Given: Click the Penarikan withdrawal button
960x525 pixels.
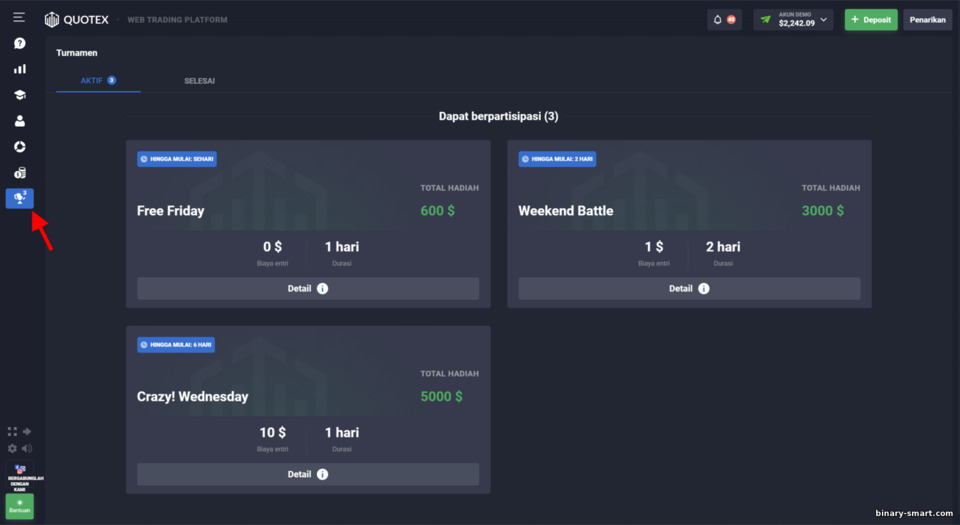Looking at the screenshot, I should point(928,20).
